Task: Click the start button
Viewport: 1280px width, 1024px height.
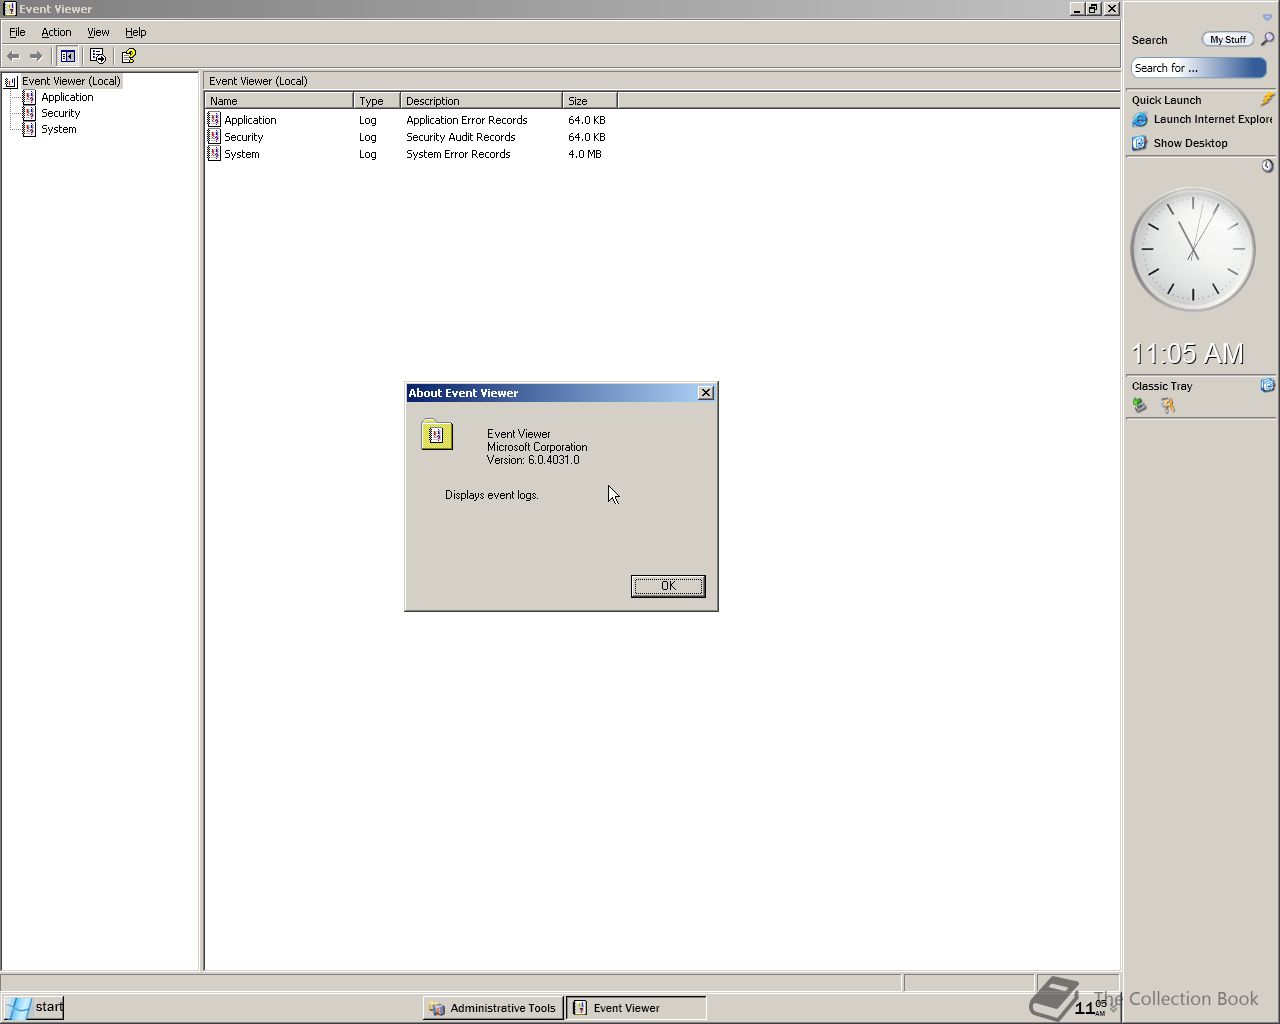Action: click(x=34, y=1007)
